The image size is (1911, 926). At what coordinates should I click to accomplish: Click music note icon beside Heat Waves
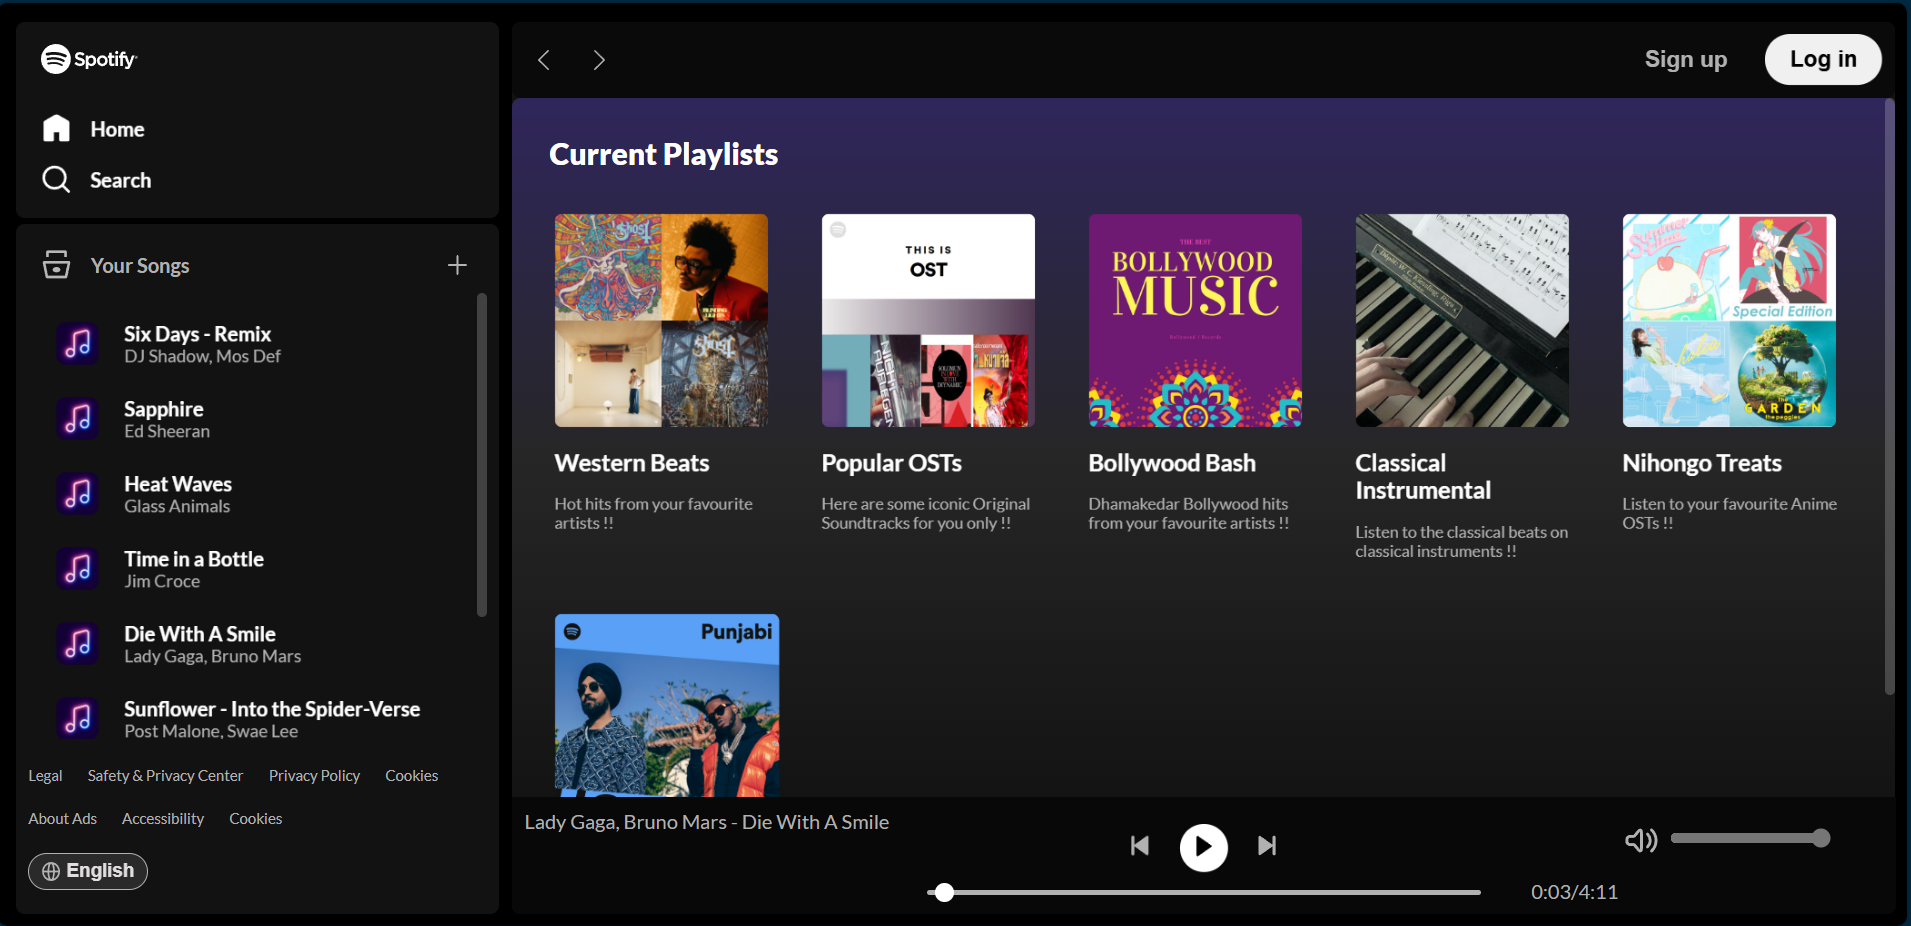(x=78, y=494)
